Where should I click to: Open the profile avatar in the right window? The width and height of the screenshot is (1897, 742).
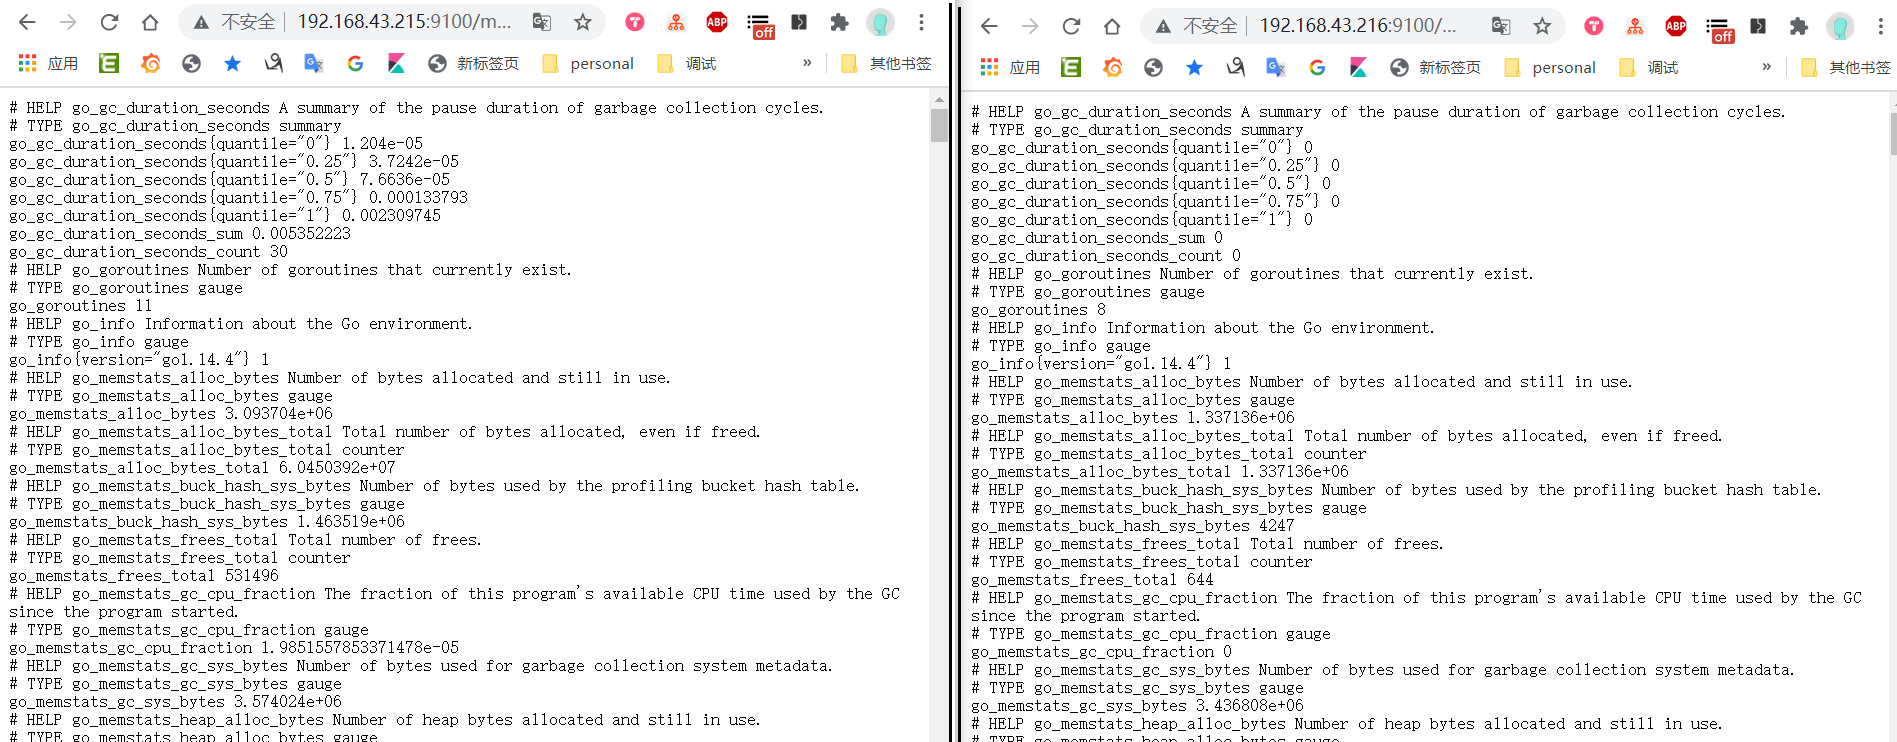[1840, 26]
